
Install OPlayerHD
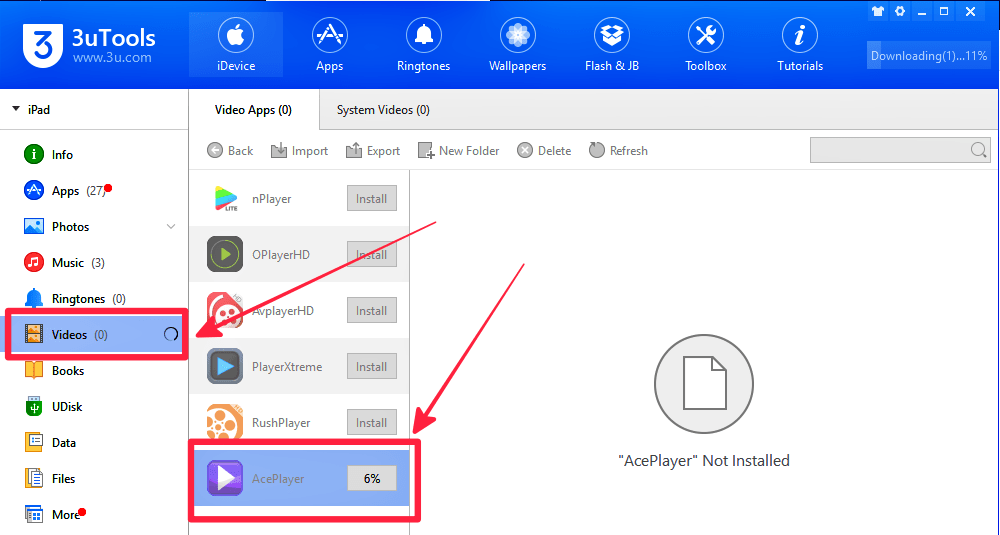coord(372,254)
